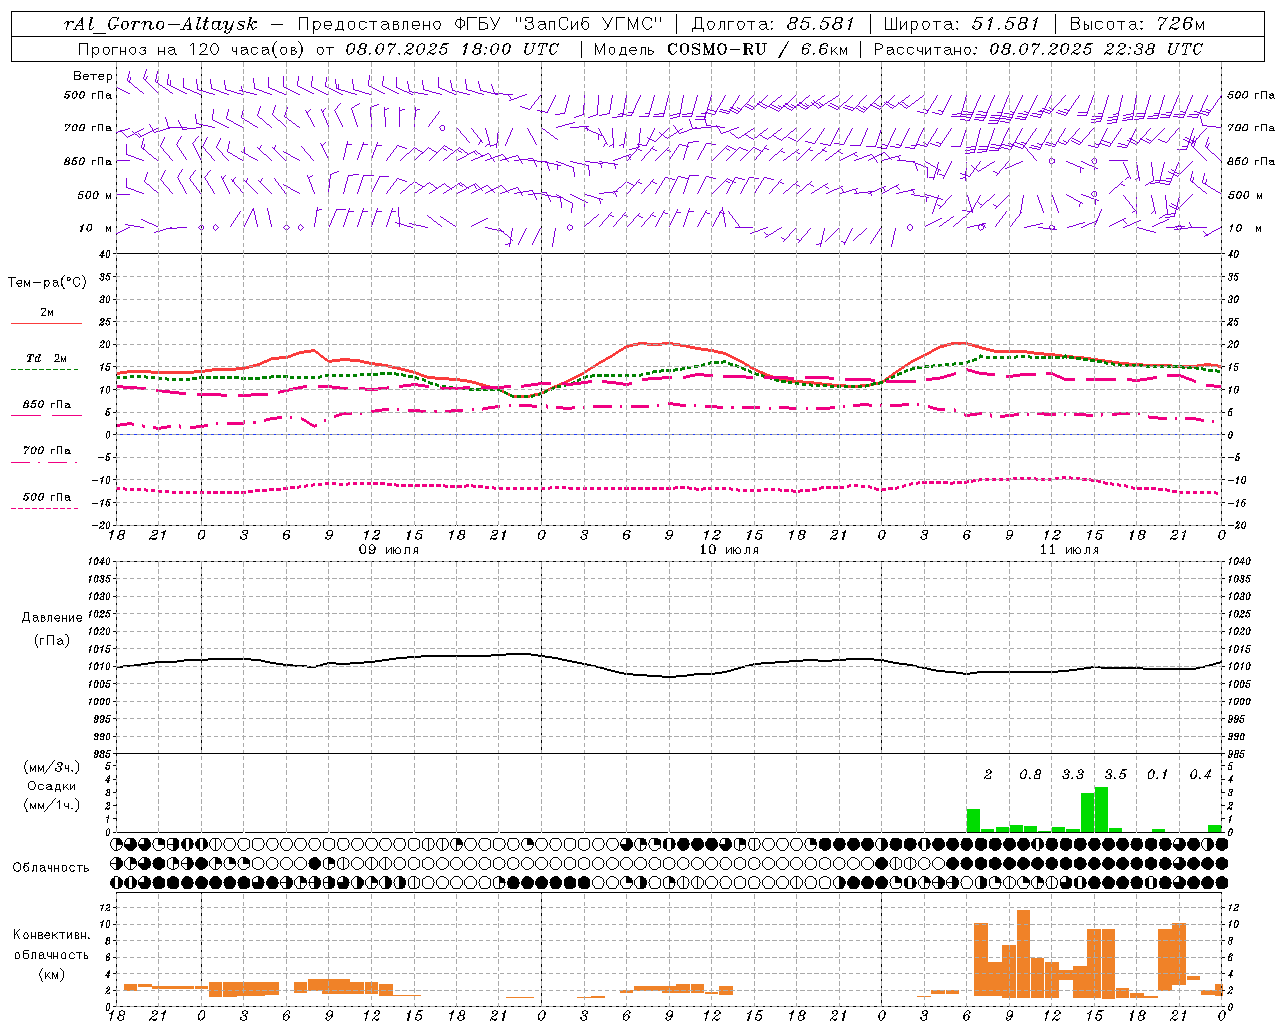Click the Облачность cloud cover label
Viewport: 1280px width, 1024px height.
(x=51, y=868)
